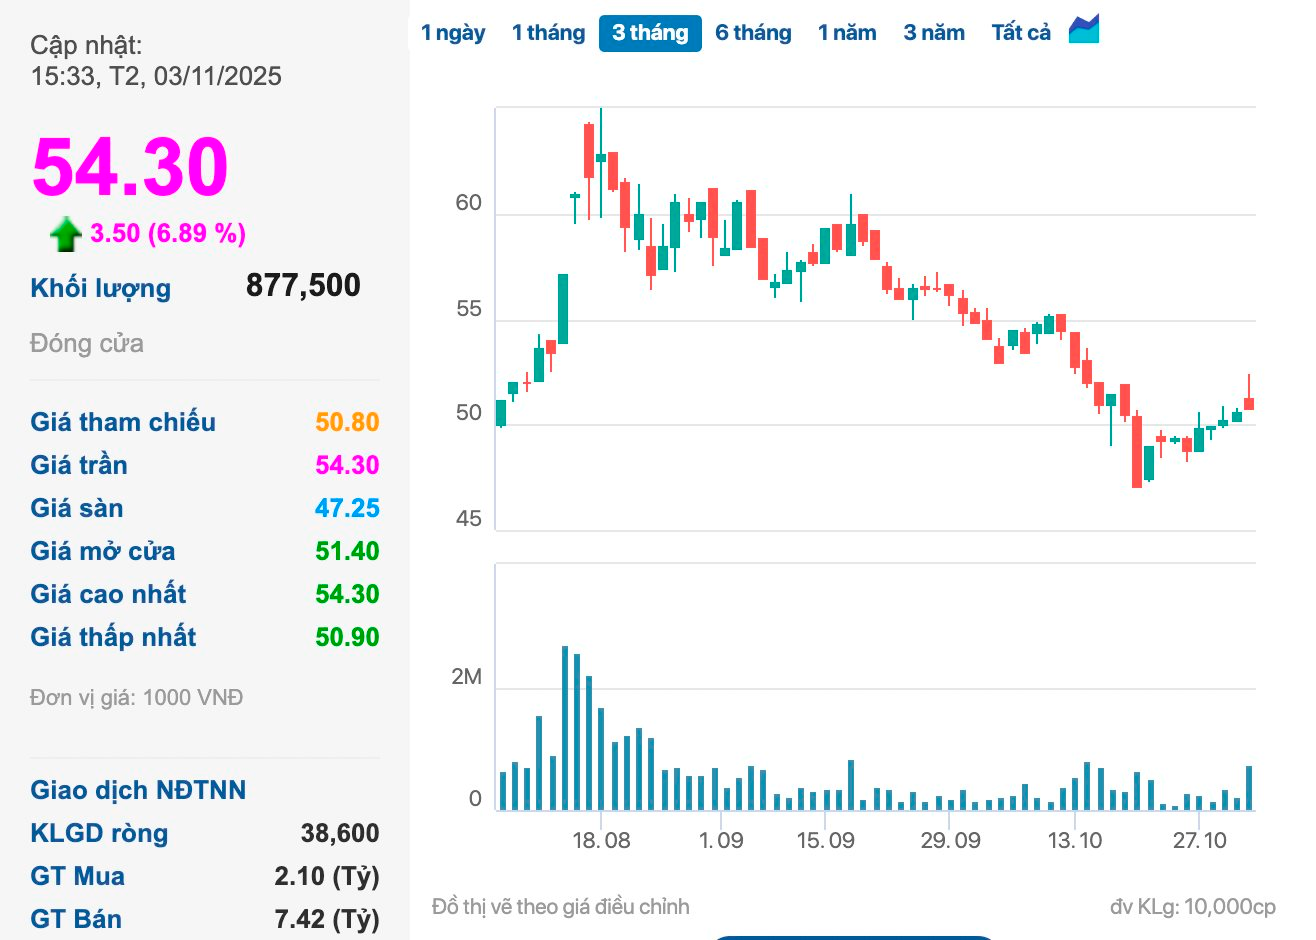This screenshot has width=1316, height=940.
Task: Open the advanced chart icon beside Tất cả
Action: click(x=1084, y=30)
